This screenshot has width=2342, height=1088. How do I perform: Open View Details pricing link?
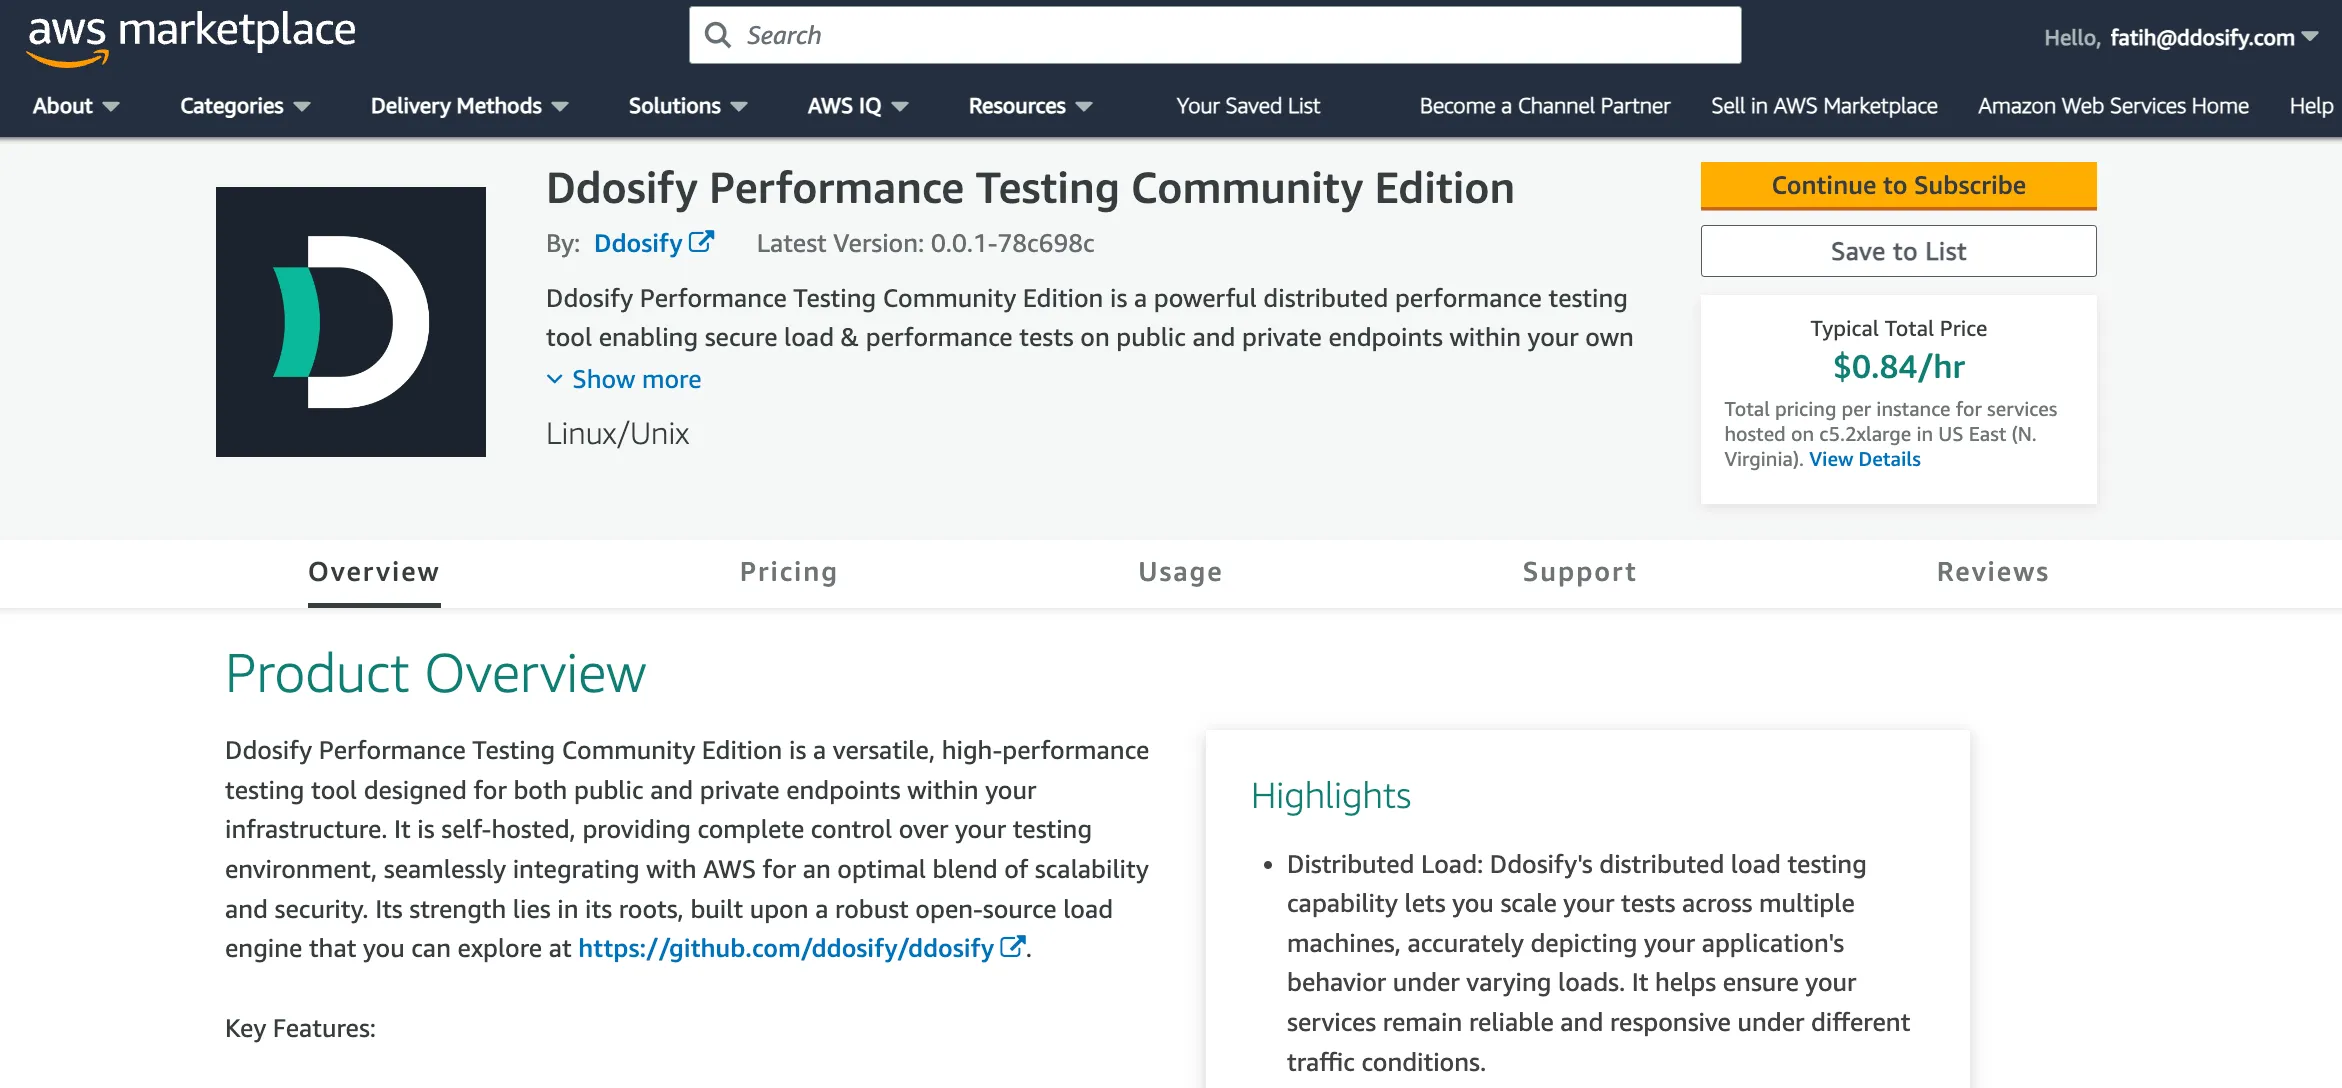click(x=1864, y=459)
